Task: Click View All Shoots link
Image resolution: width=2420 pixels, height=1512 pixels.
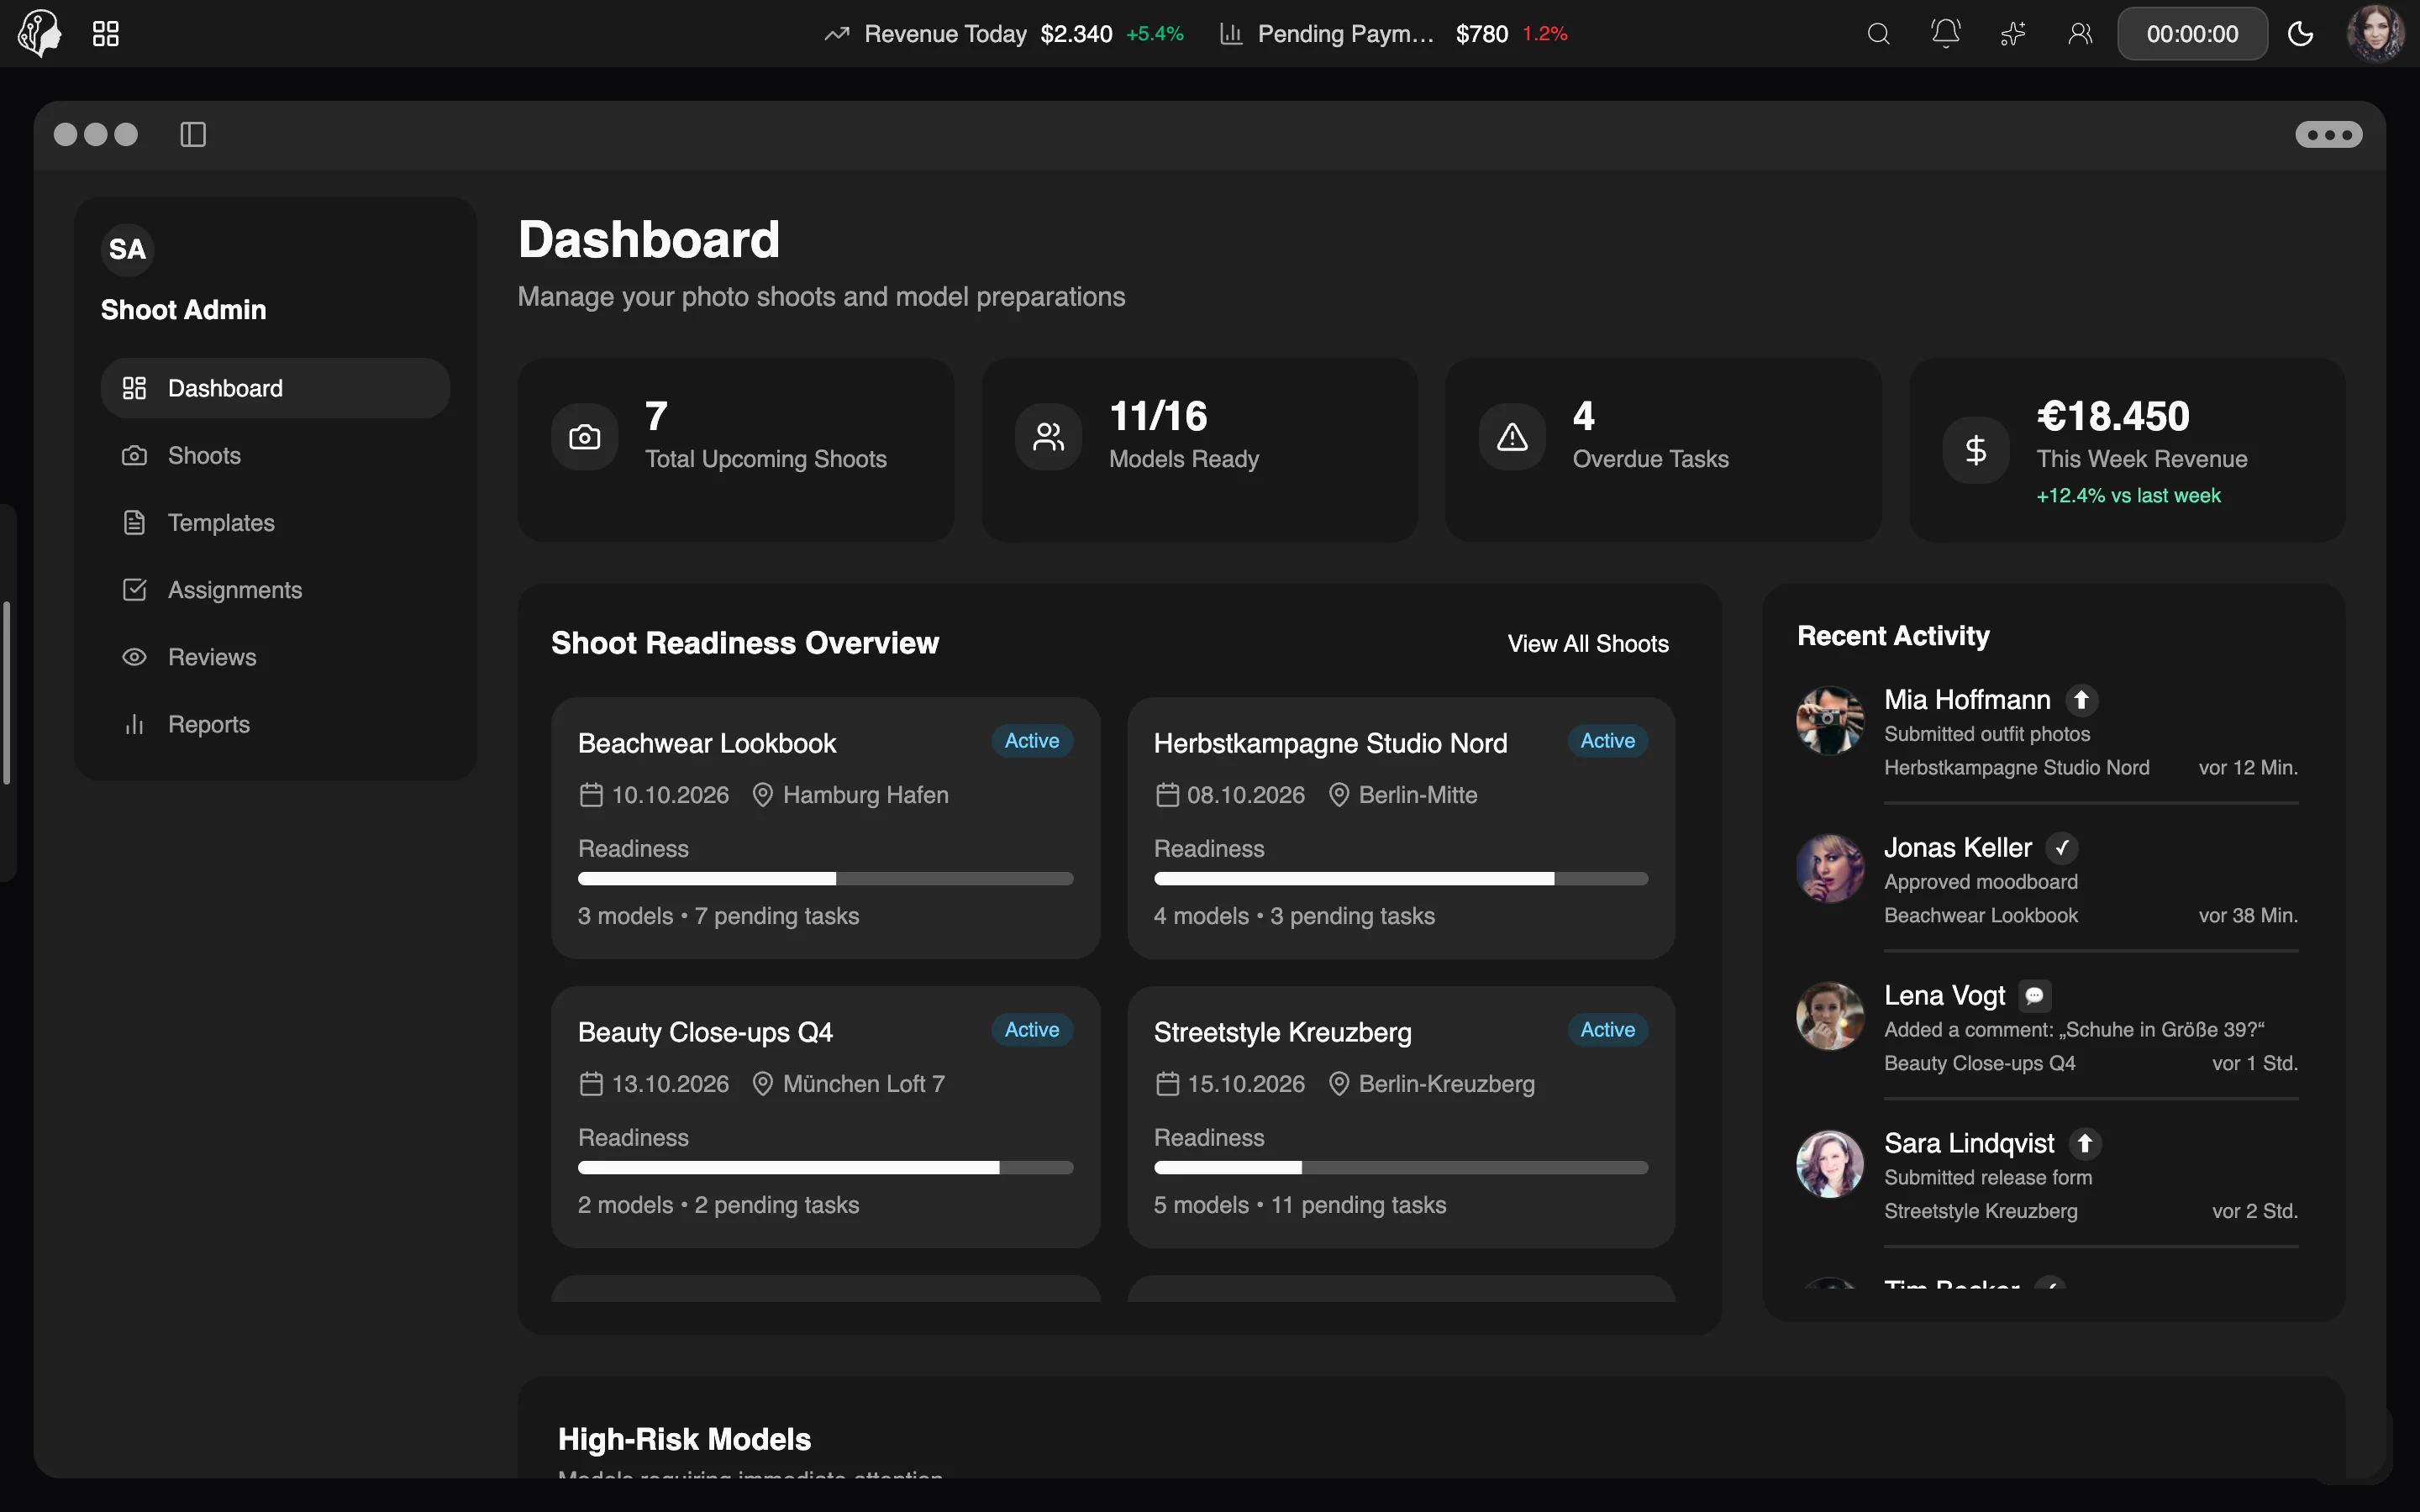Action: 1588,644
